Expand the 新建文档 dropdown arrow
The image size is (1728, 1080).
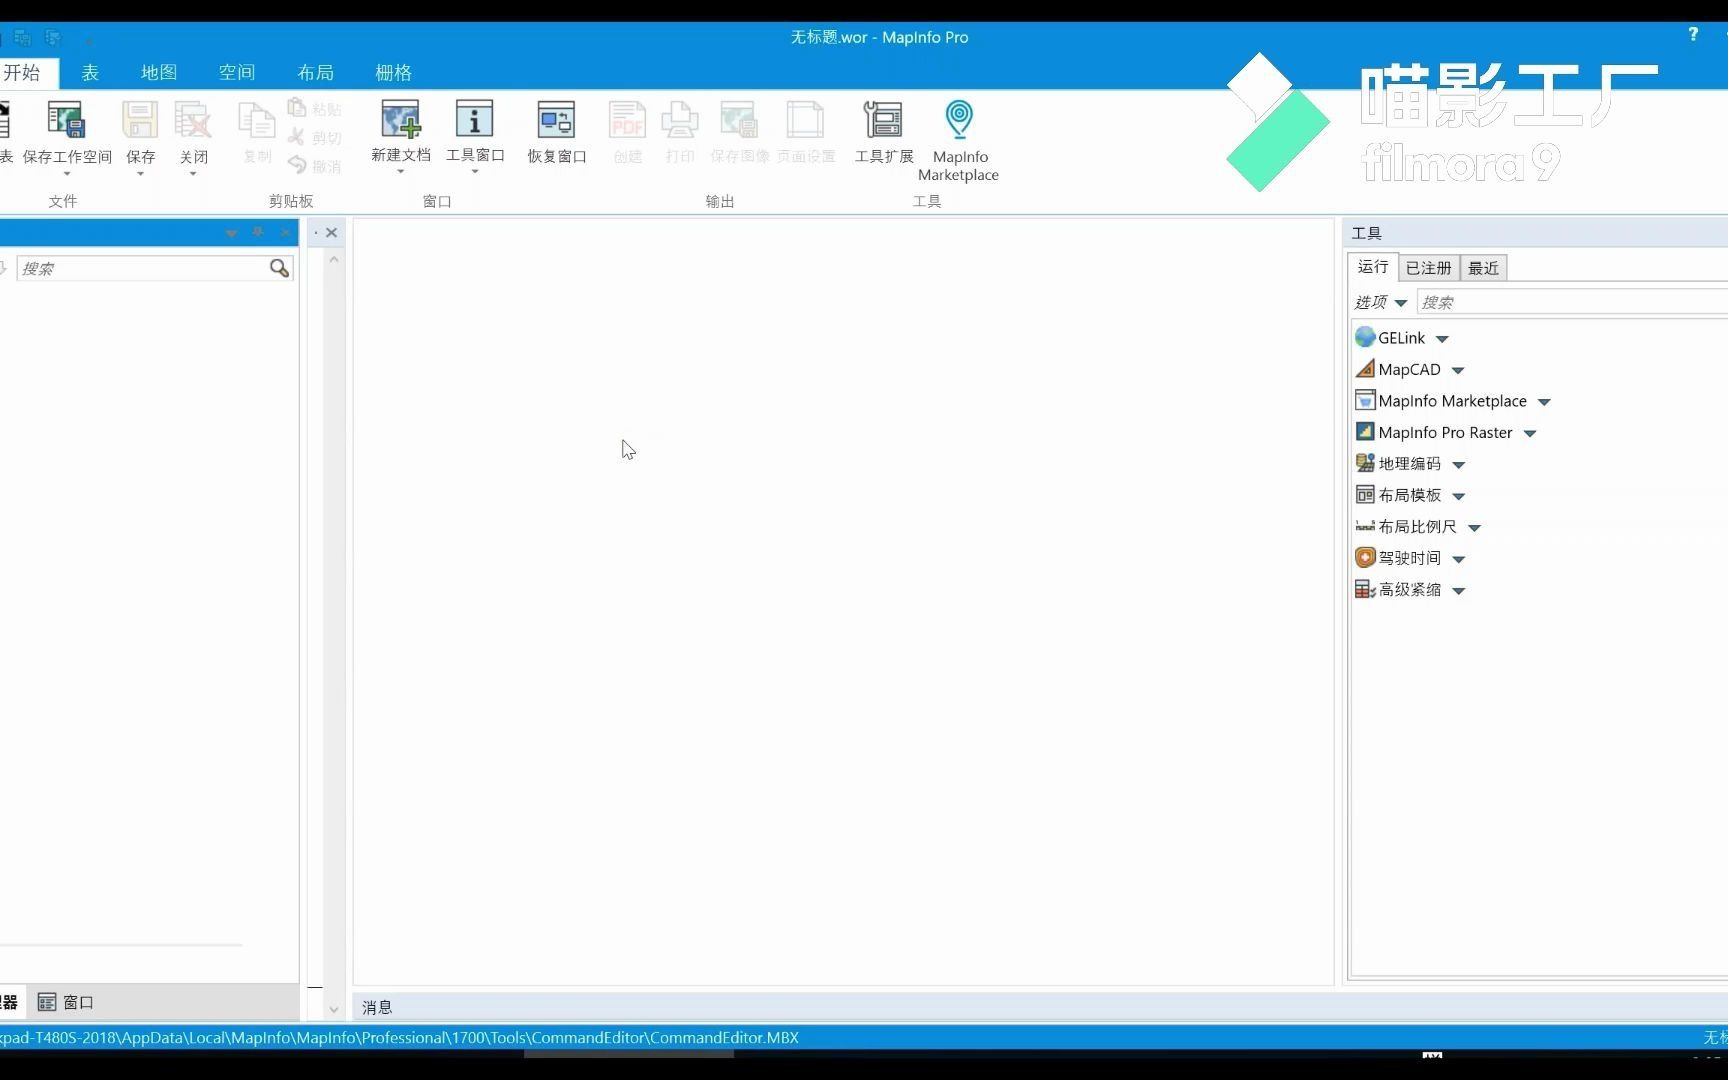click(401, 172)
